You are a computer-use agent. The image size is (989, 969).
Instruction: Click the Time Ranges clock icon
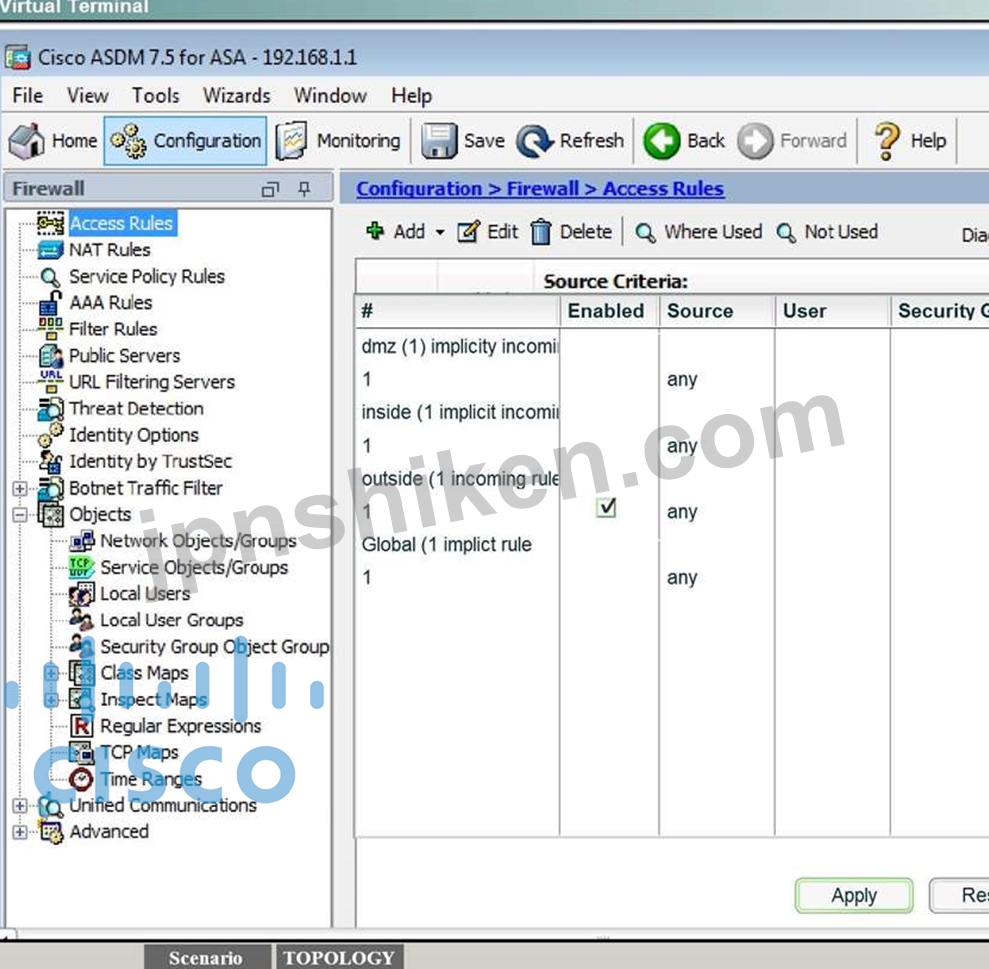pos(81,779)
